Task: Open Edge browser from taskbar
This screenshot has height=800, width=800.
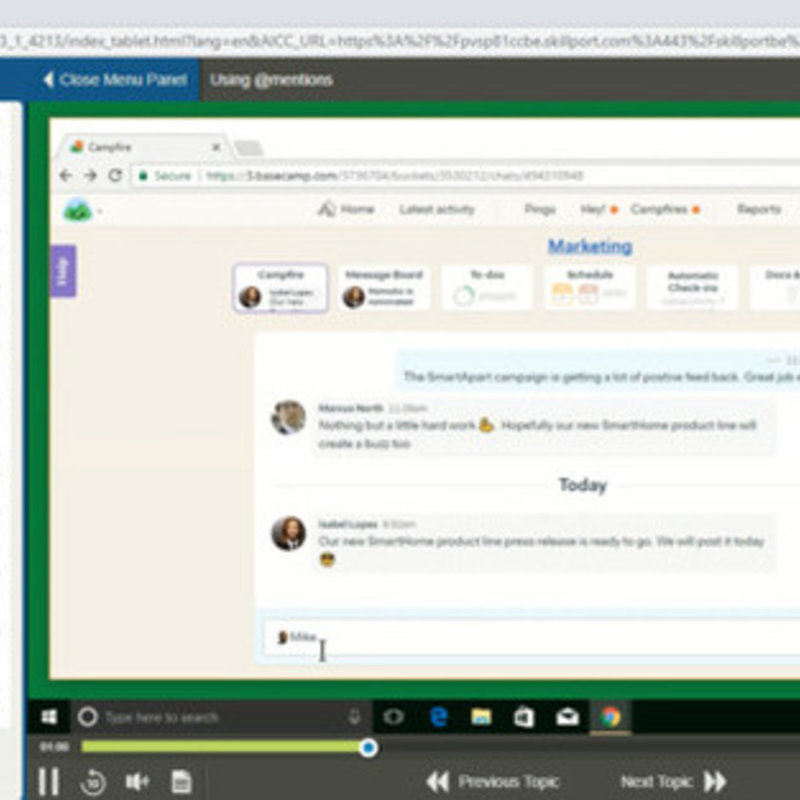Action: pos(438,717)
